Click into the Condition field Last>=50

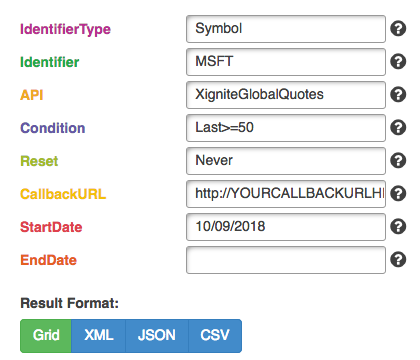286,128
